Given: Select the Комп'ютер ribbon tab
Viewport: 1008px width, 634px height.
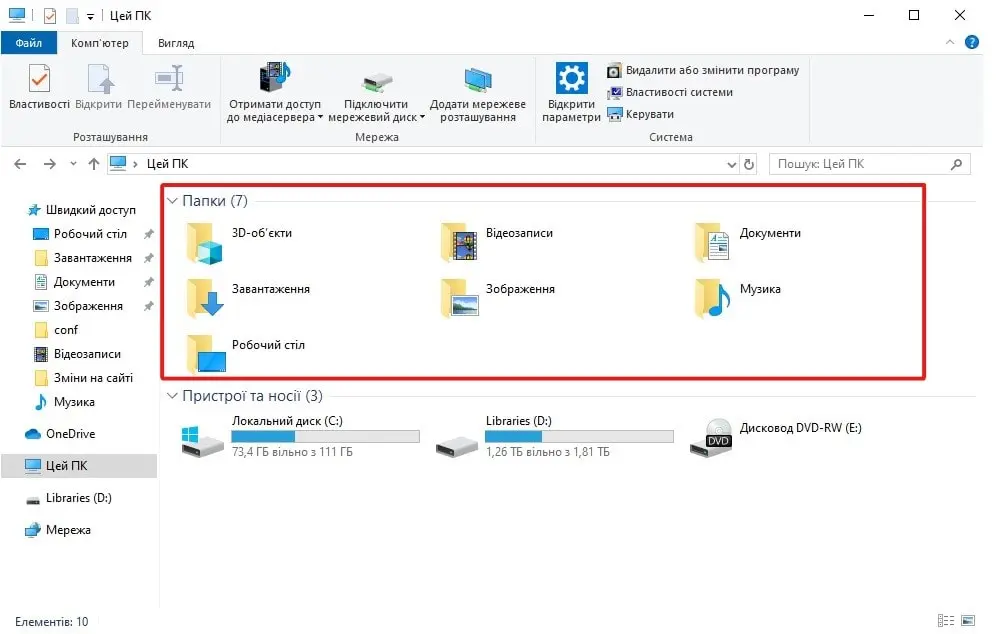Looking at the screenshot, I should point(100,43).
